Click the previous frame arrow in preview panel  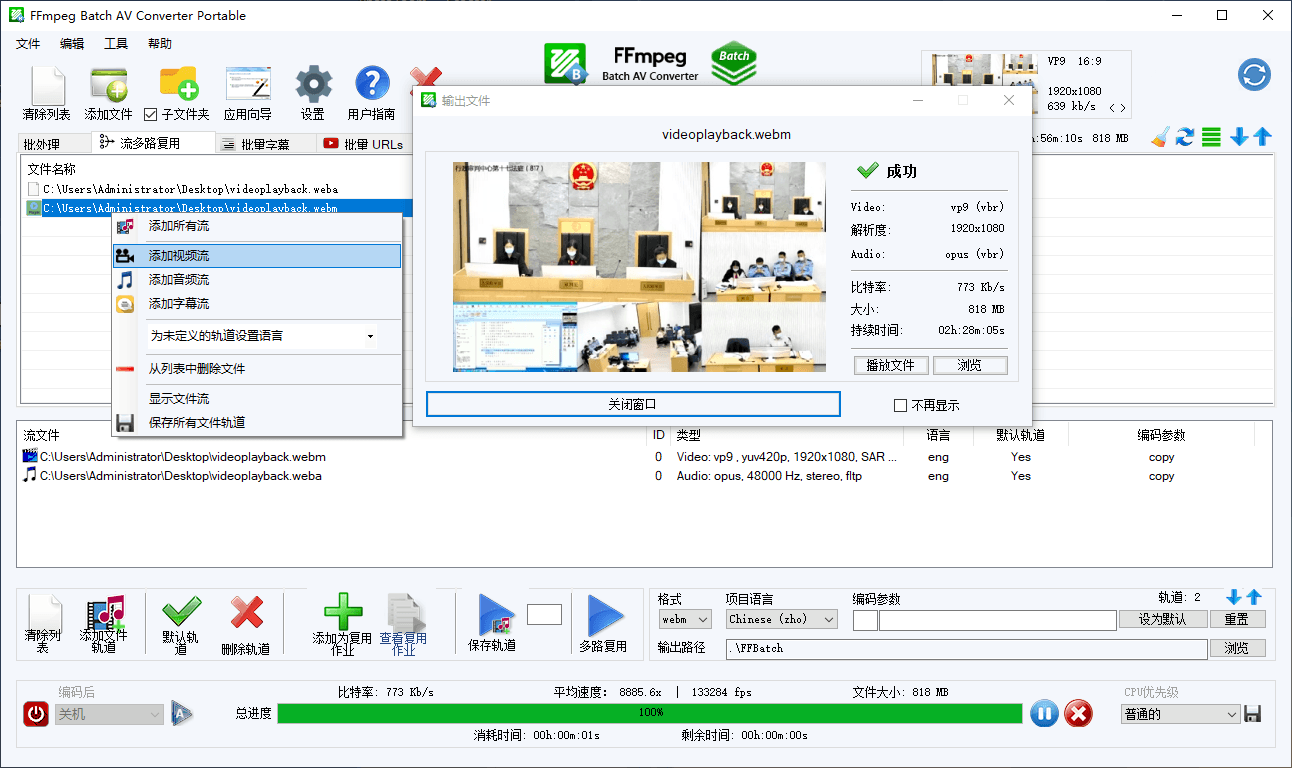point(1111,107)
